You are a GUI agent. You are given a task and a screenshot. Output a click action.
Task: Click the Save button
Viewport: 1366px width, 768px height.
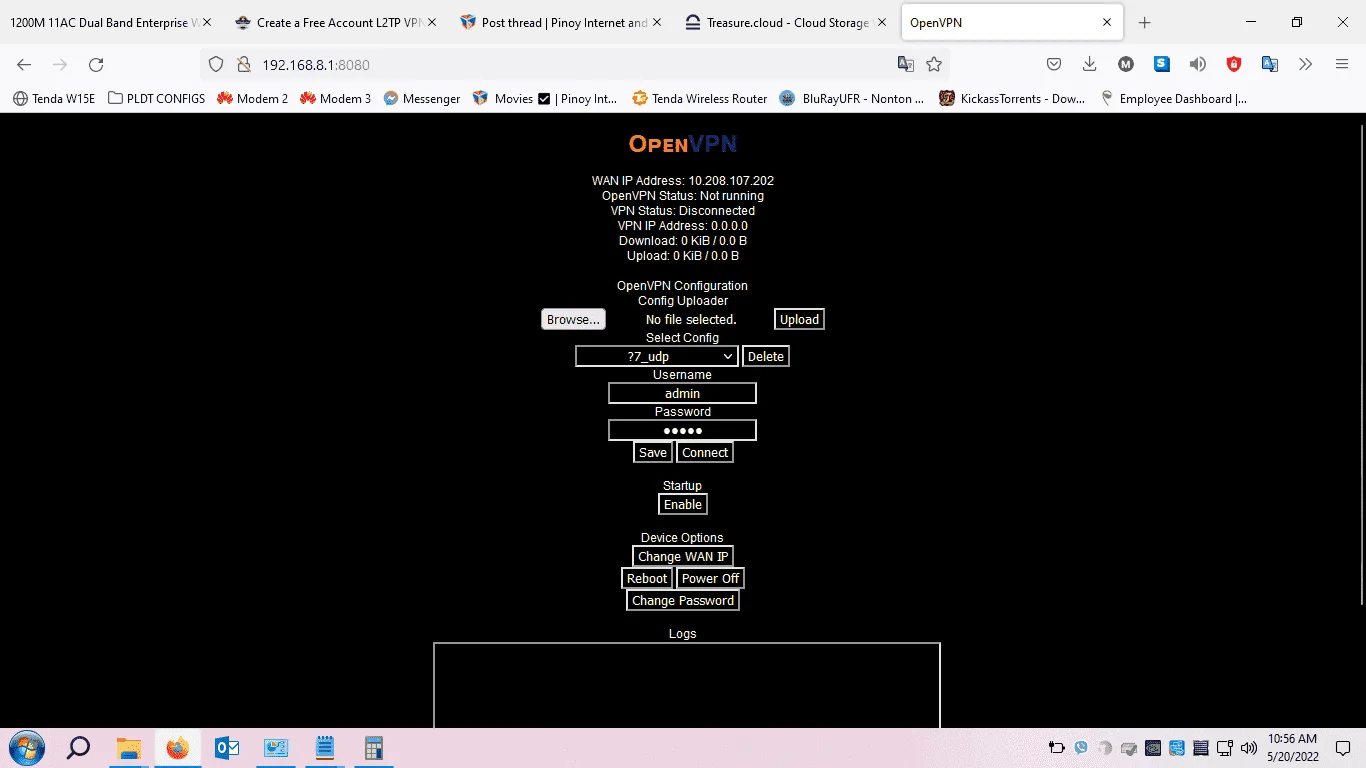tap(653, 452)
